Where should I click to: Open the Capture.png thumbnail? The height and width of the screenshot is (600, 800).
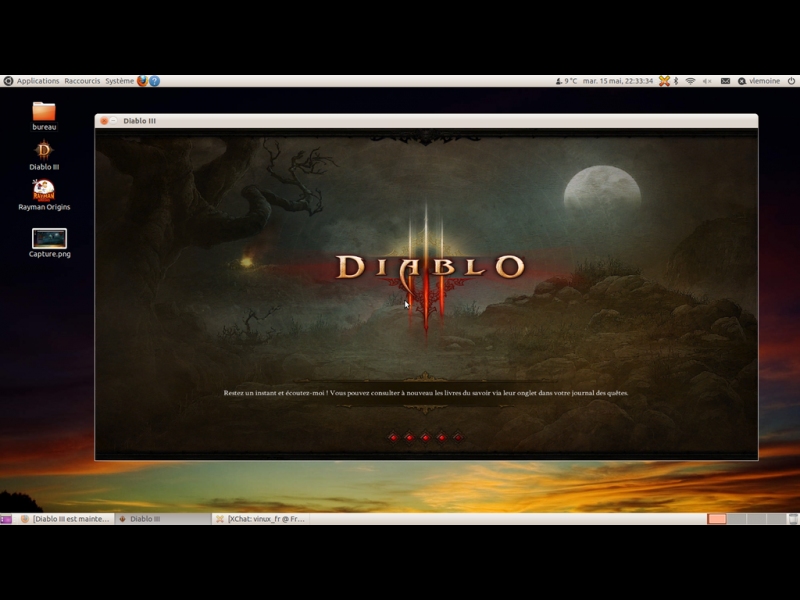pos(49,239)
